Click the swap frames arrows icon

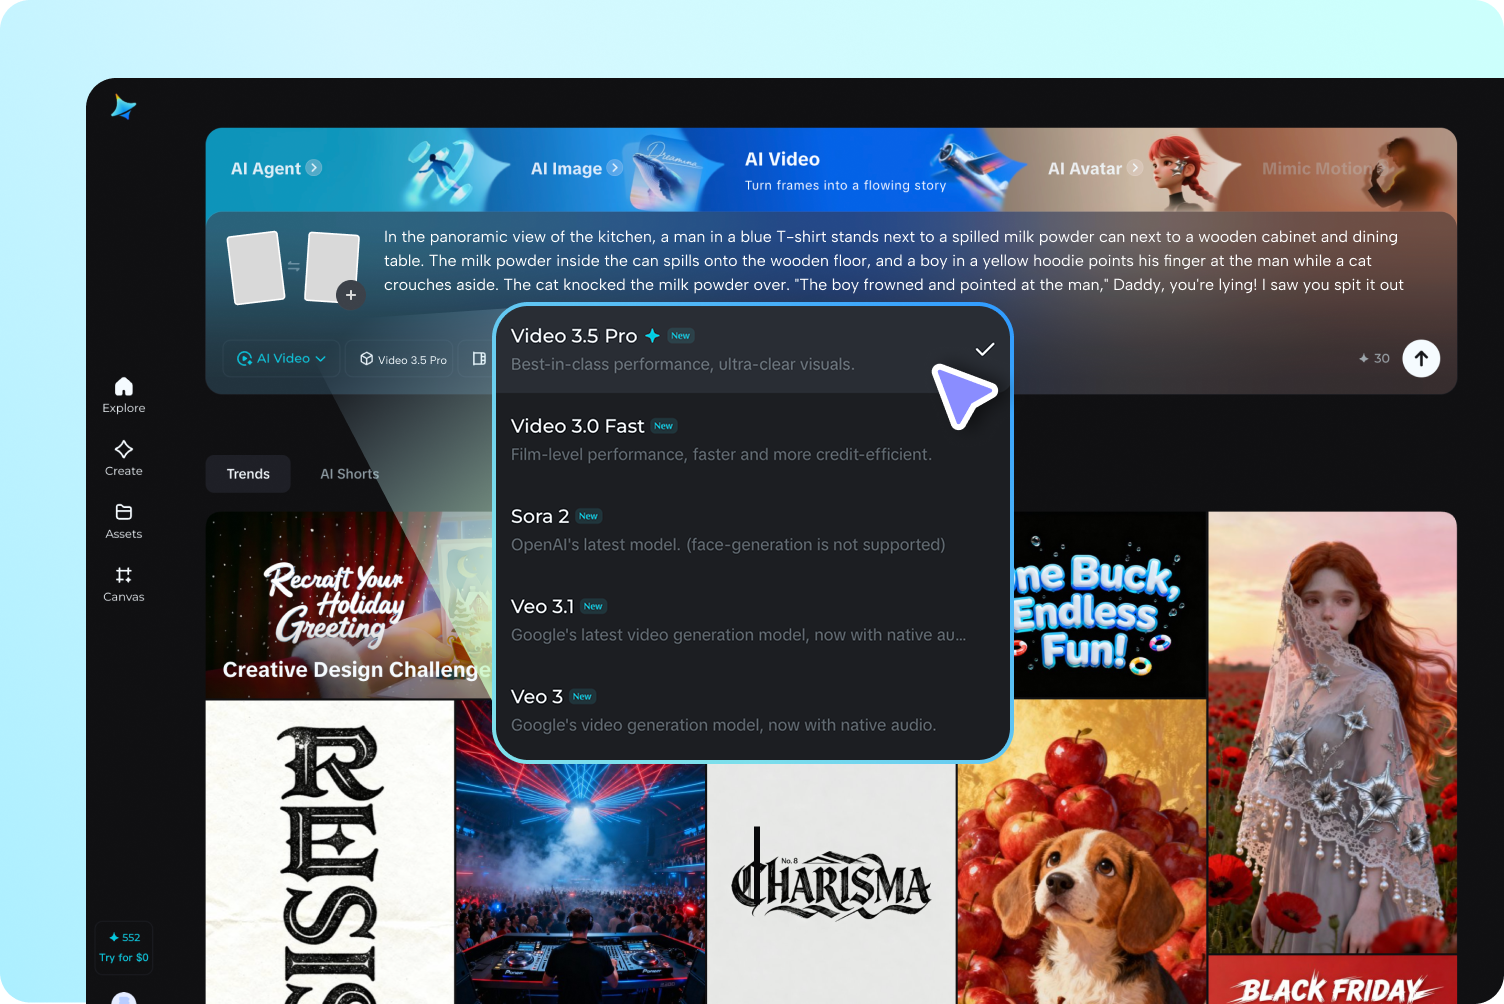click(294, 266)
